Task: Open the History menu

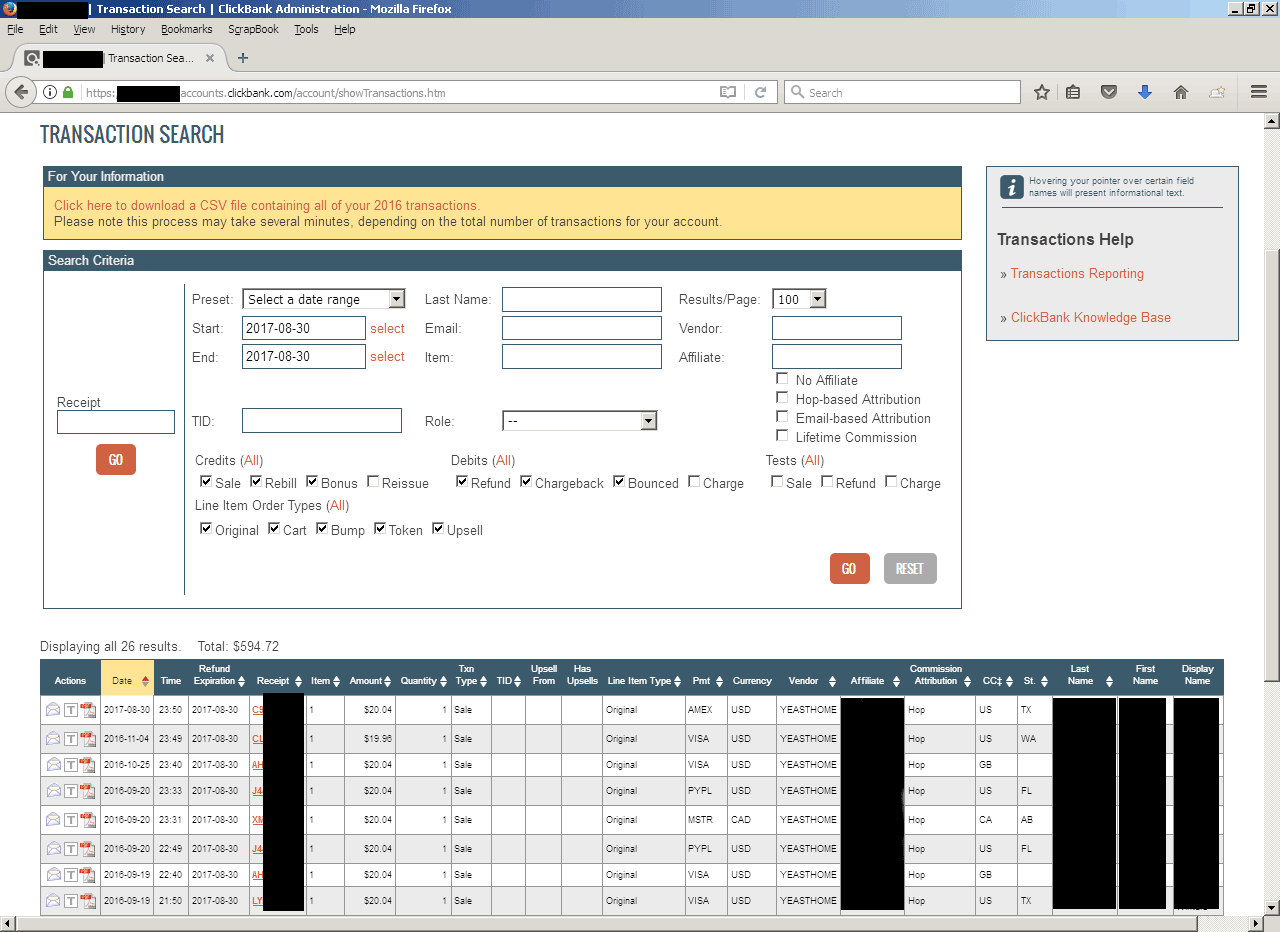Action: [x=128, y=29]
